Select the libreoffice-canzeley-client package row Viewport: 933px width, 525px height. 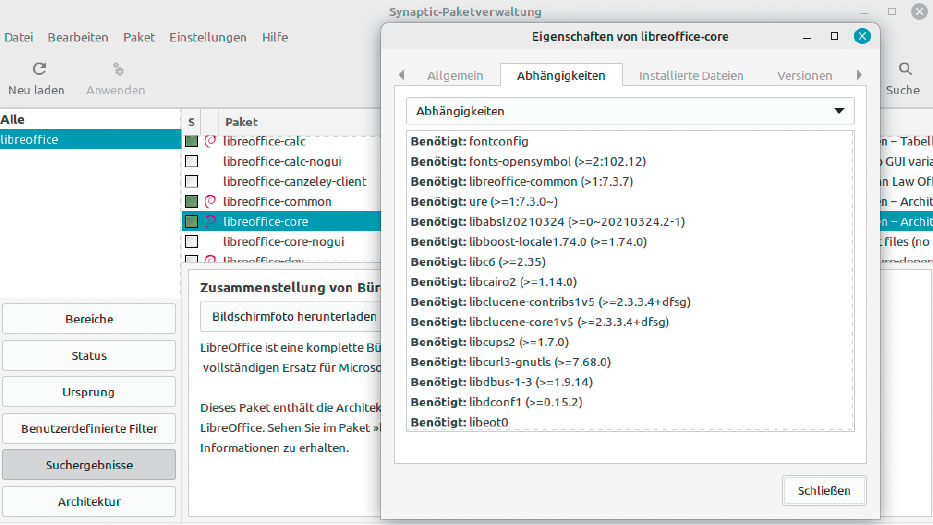click(281, 182)
